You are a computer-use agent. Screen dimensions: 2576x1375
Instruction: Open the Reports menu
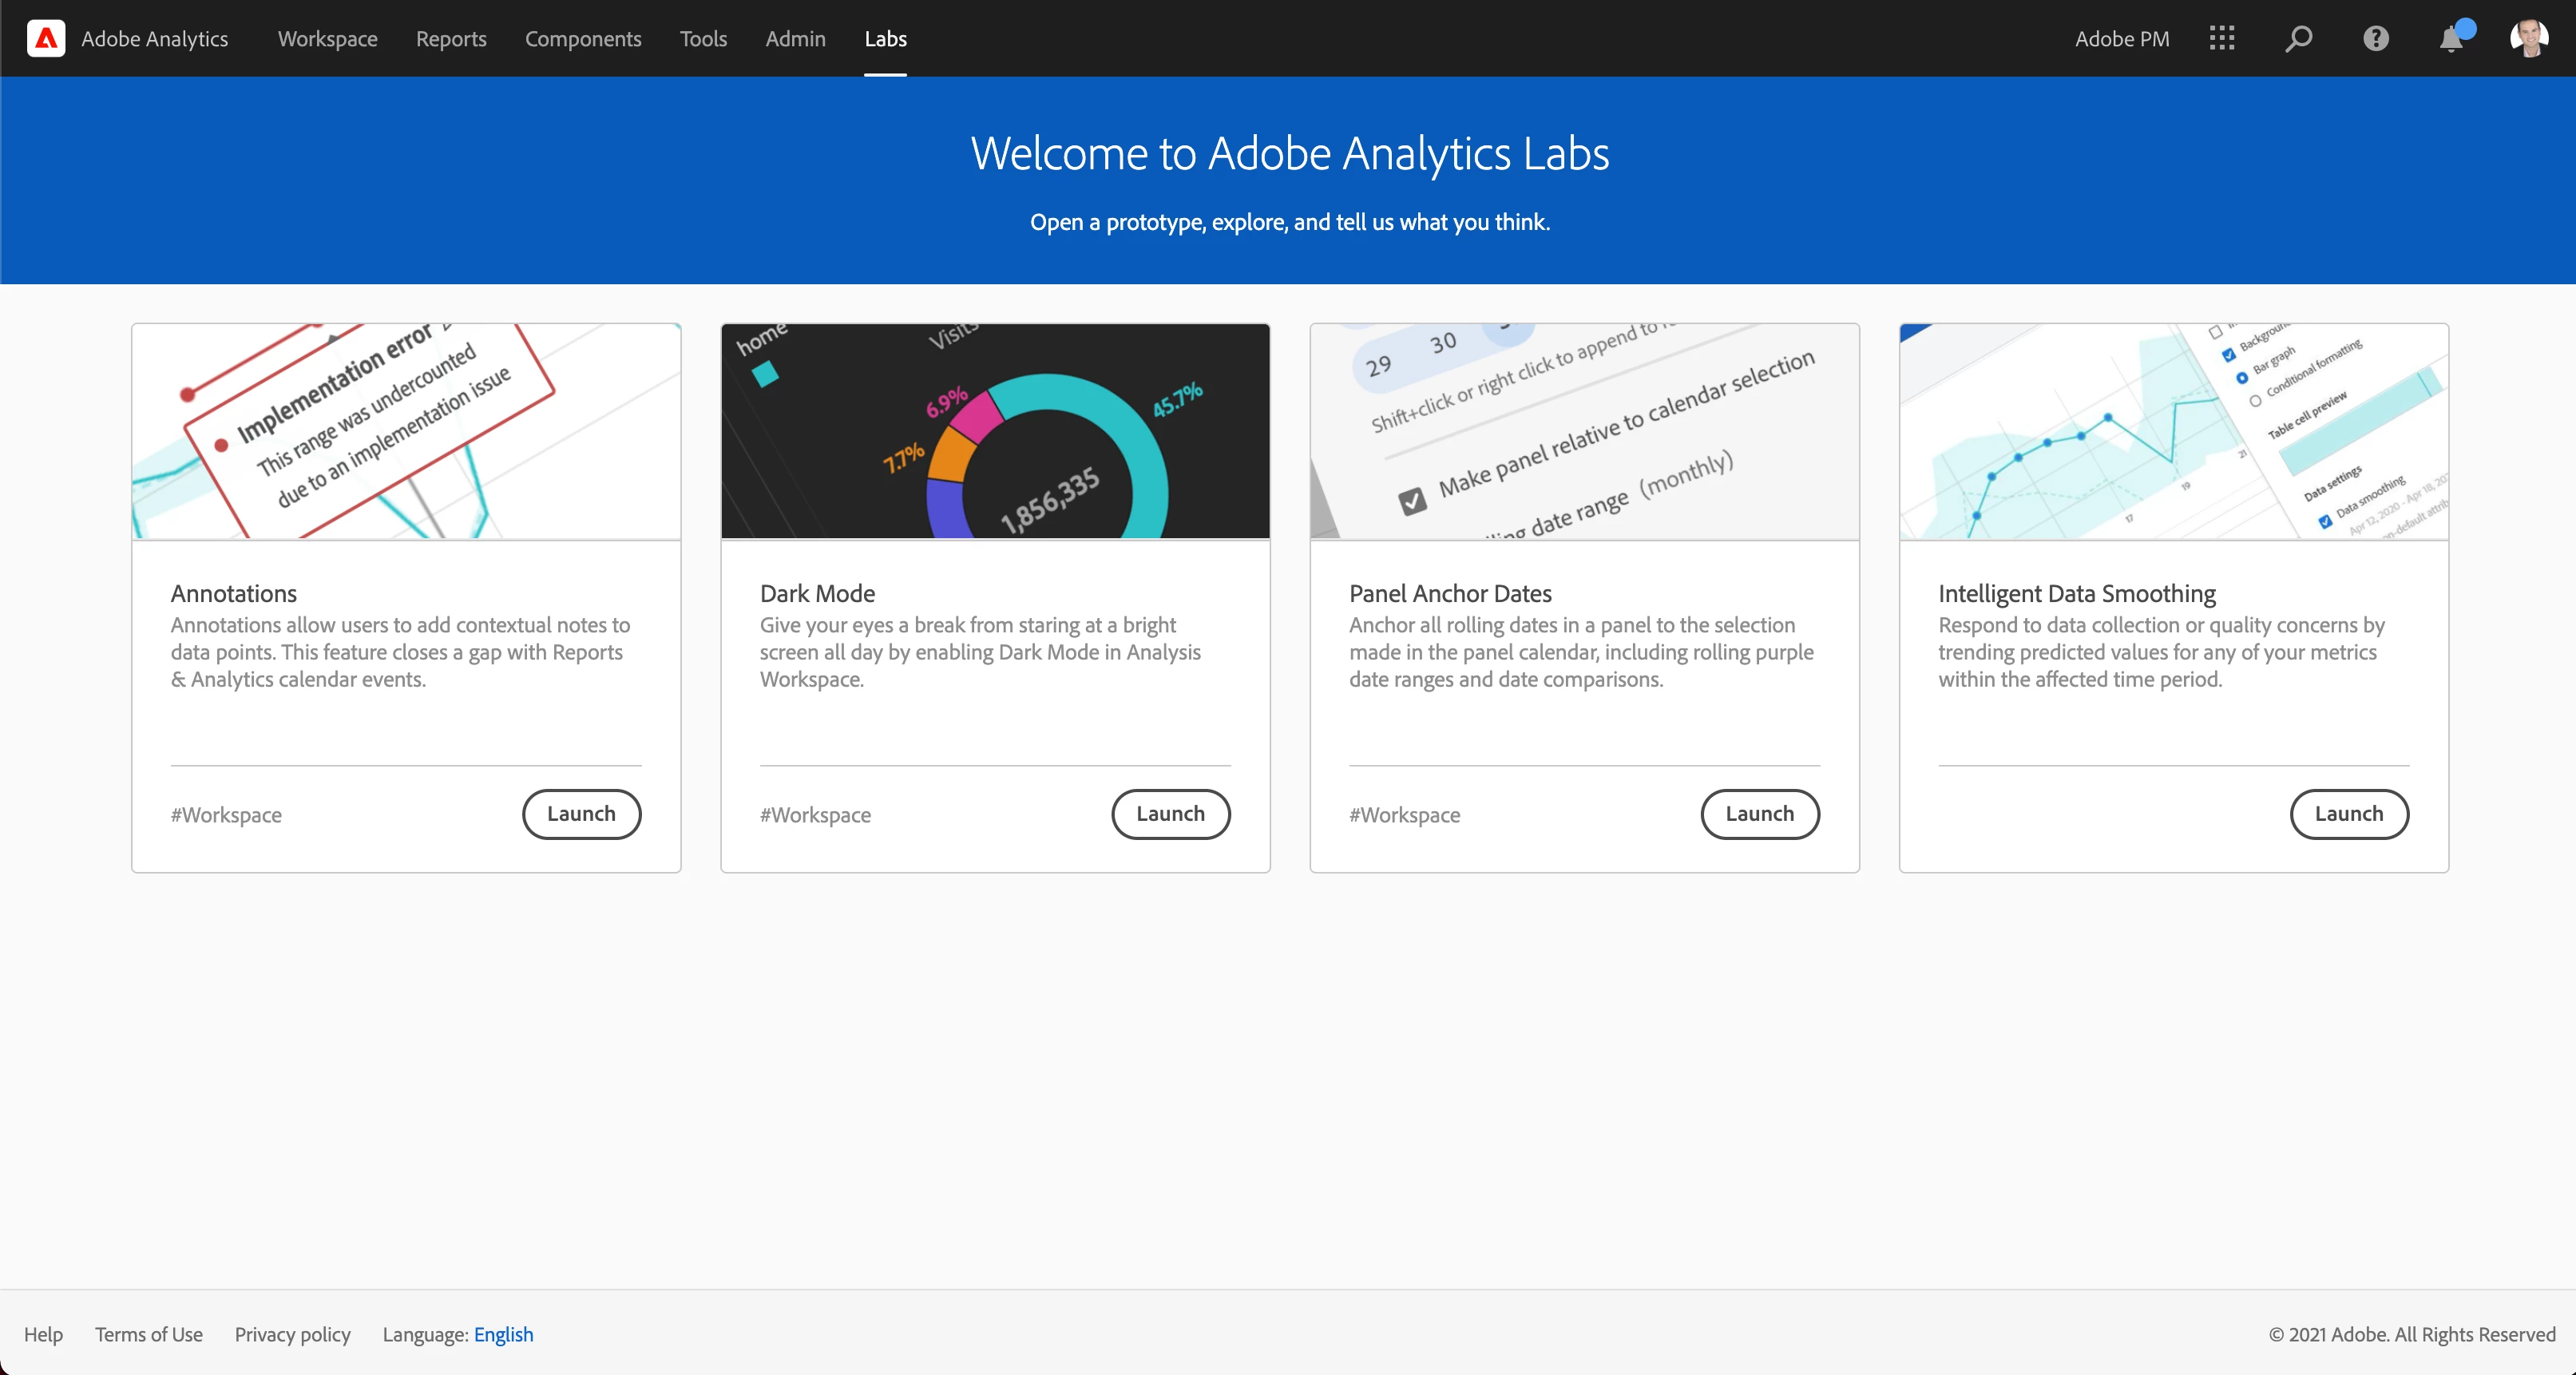pos(451,38)
